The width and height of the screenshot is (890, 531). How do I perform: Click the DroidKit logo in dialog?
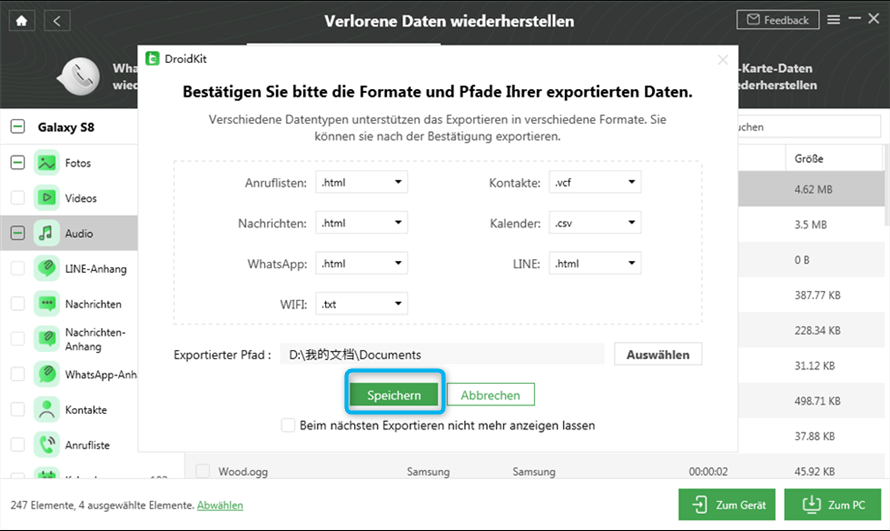152,58
